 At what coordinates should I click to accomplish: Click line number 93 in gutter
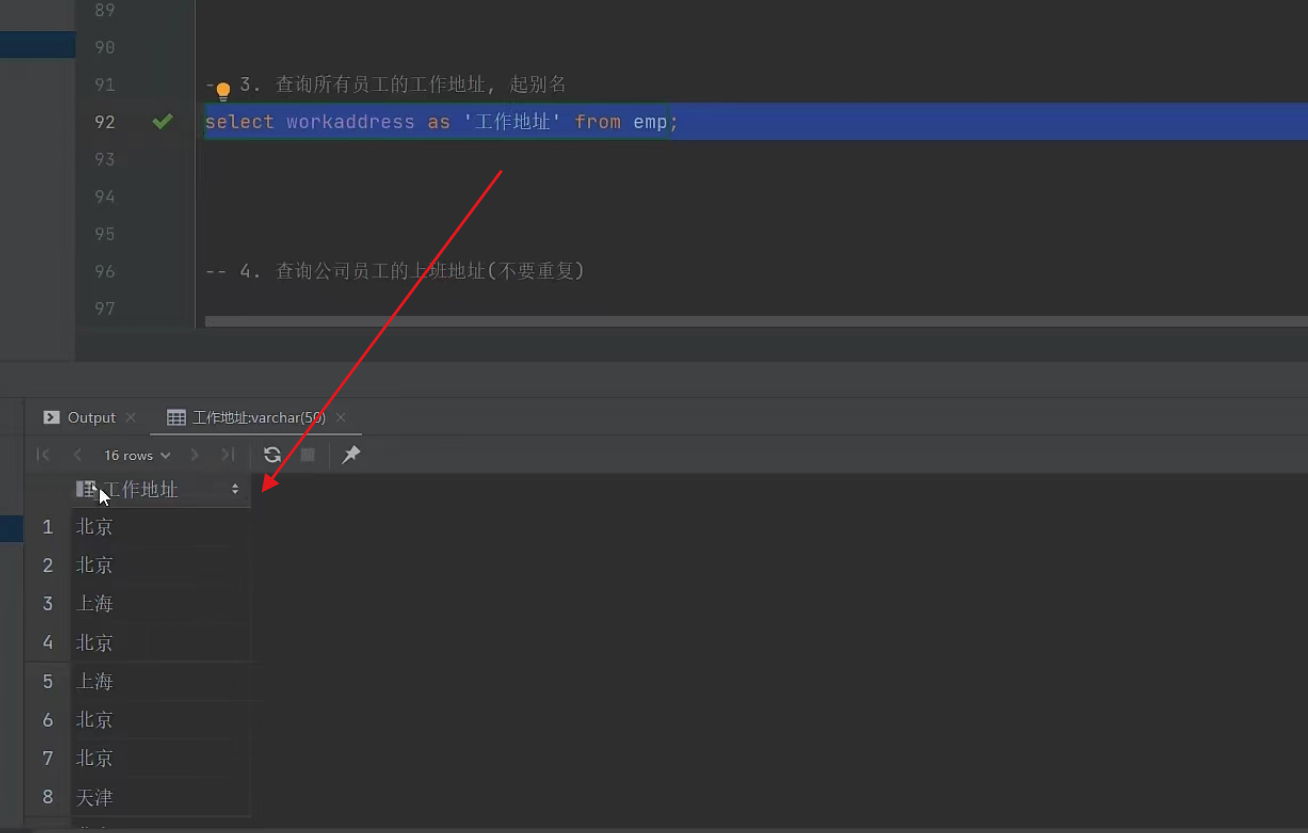(x=104, y=159)
